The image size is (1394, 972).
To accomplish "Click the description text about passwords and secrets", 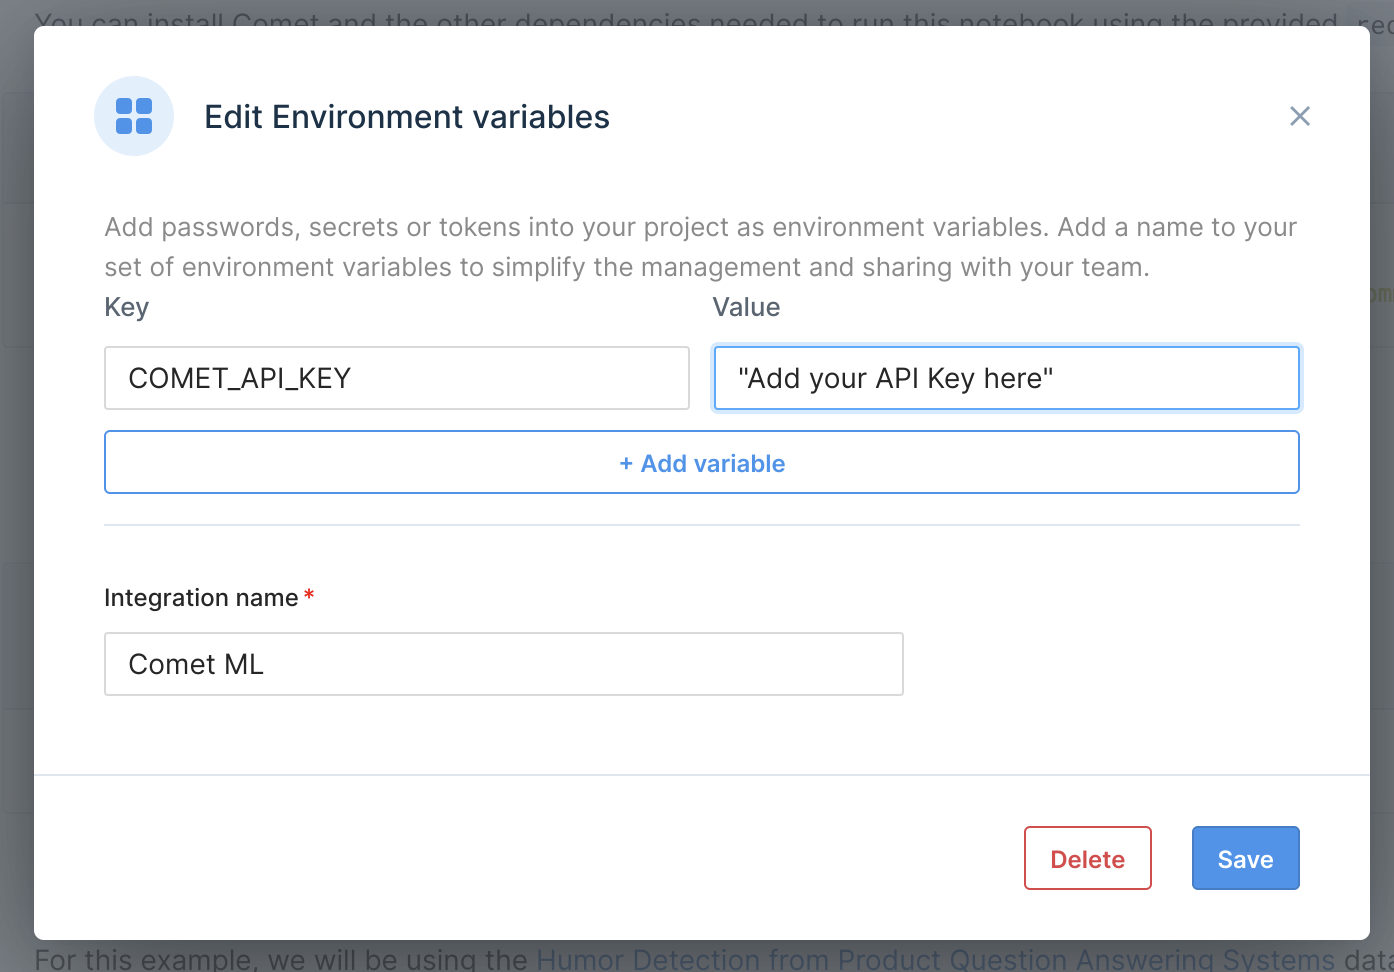I will [700, 227].
